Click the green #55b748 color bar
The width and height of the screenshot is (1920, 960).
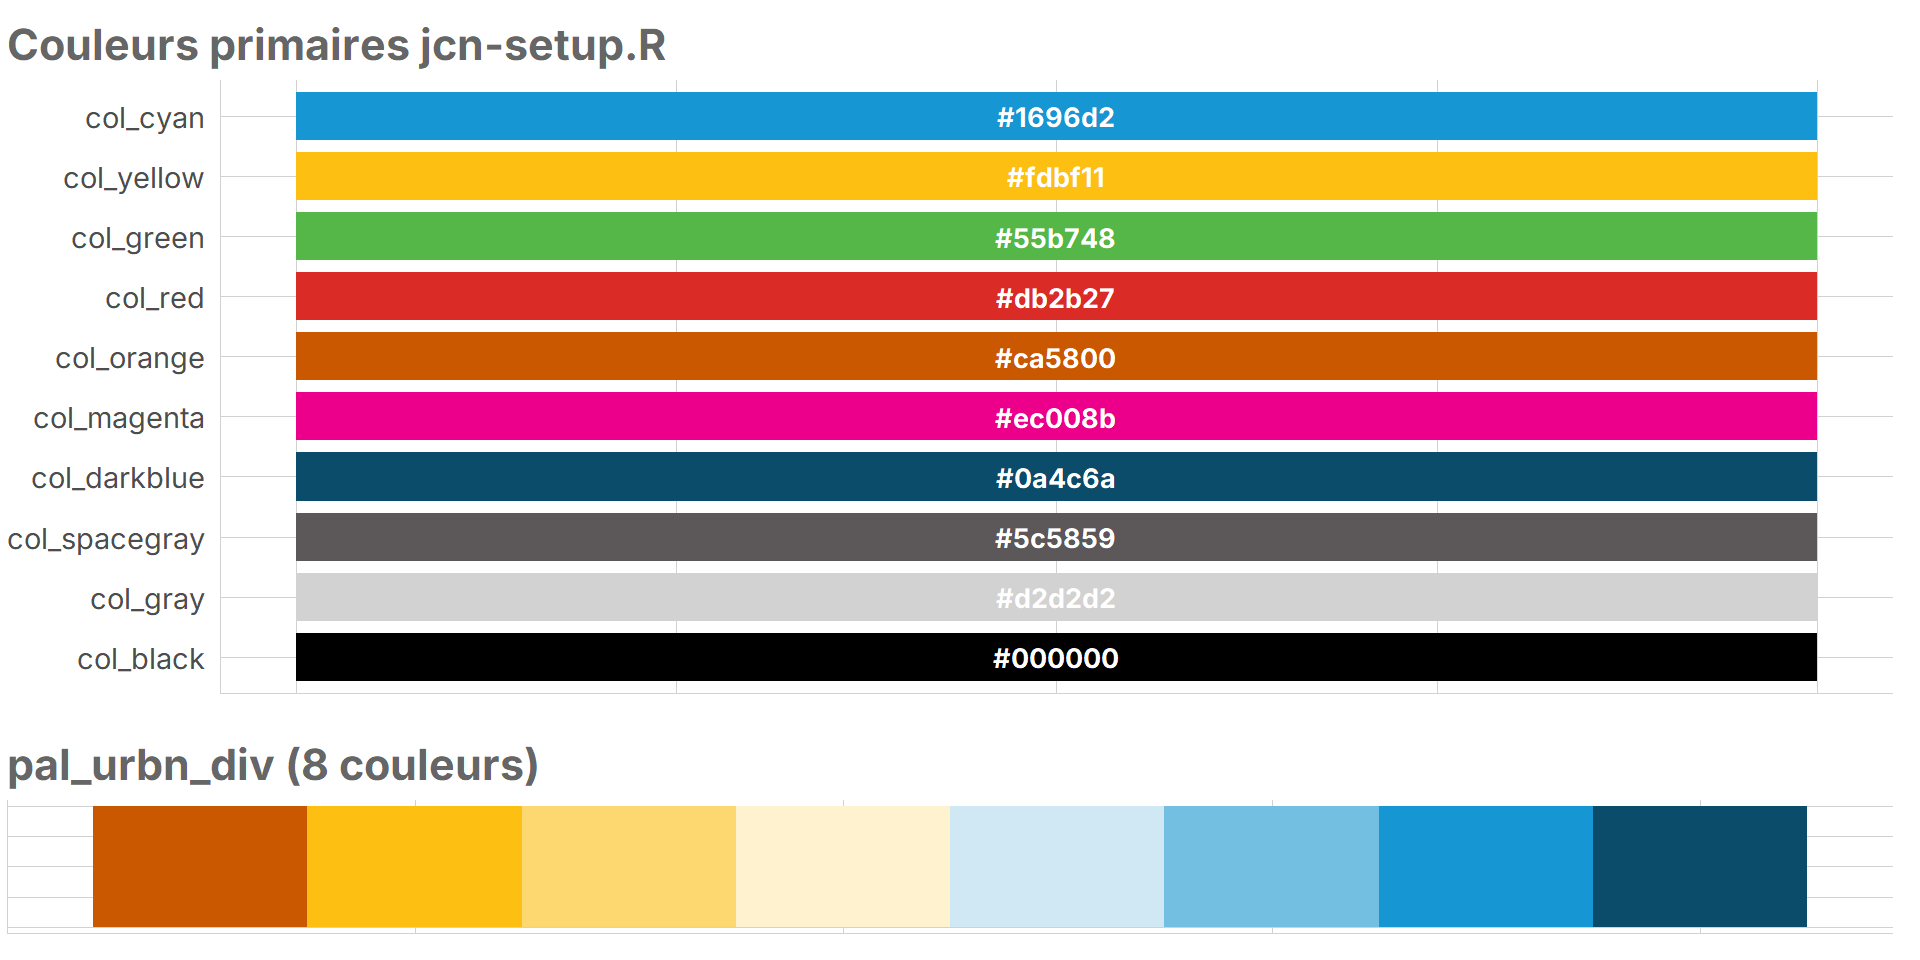(x=1056, y=236)
